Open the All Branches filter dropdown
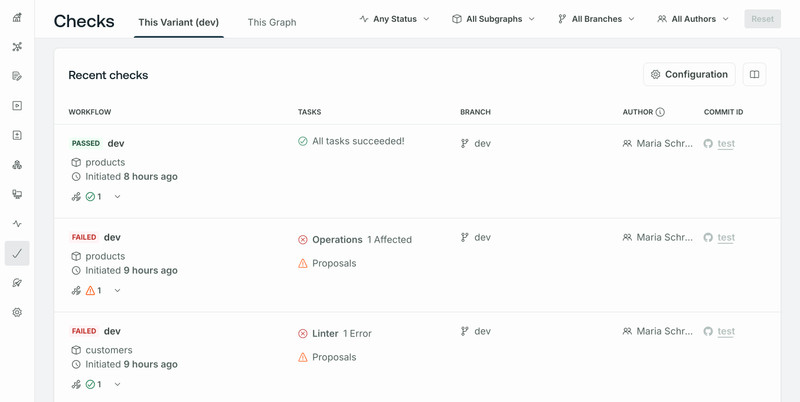The width and height of the screenshot is (800, 402). [x=596, y=19]
